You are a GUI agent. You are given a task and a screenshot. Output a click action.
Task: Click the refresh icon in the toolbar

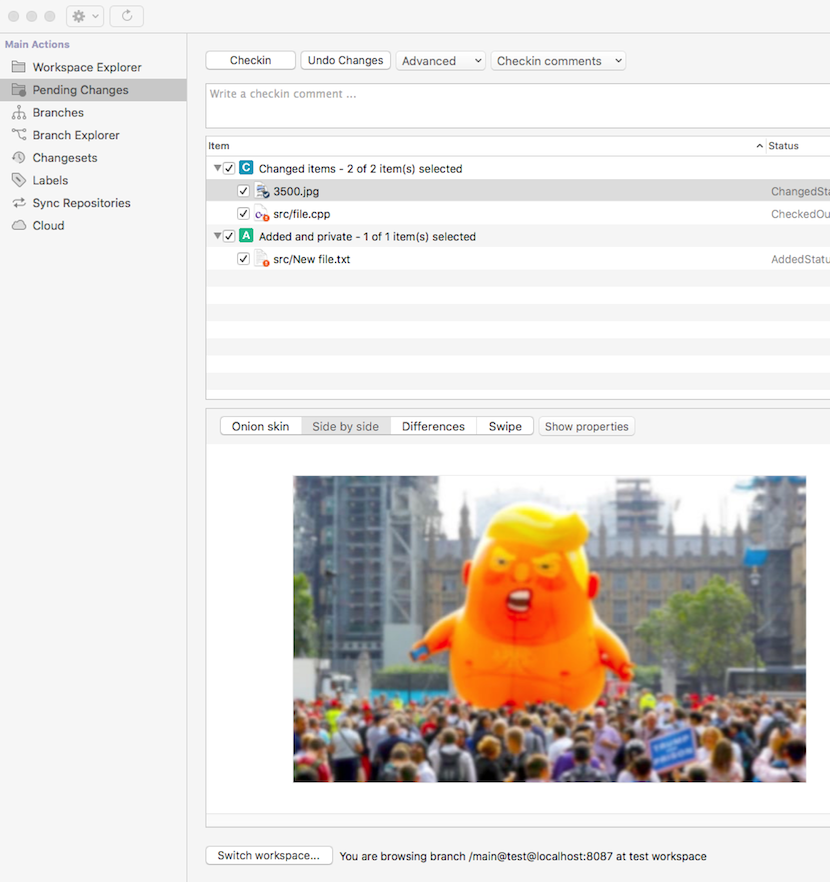click(126, 15)
